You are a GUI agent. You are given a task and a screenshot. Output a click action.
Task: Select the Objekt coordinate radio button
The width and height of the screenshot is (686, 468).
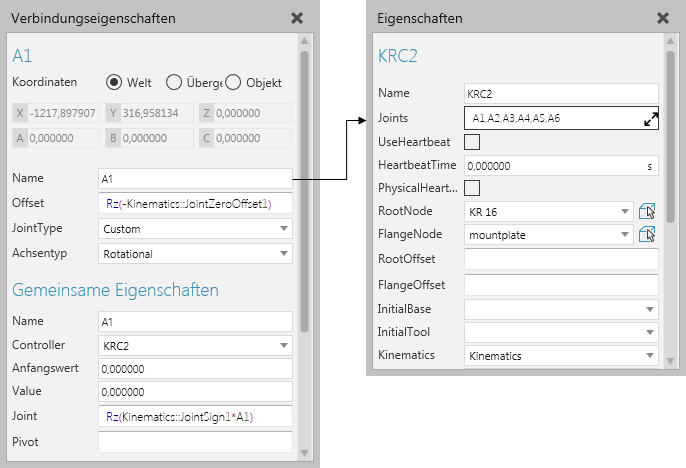point(233,82)
